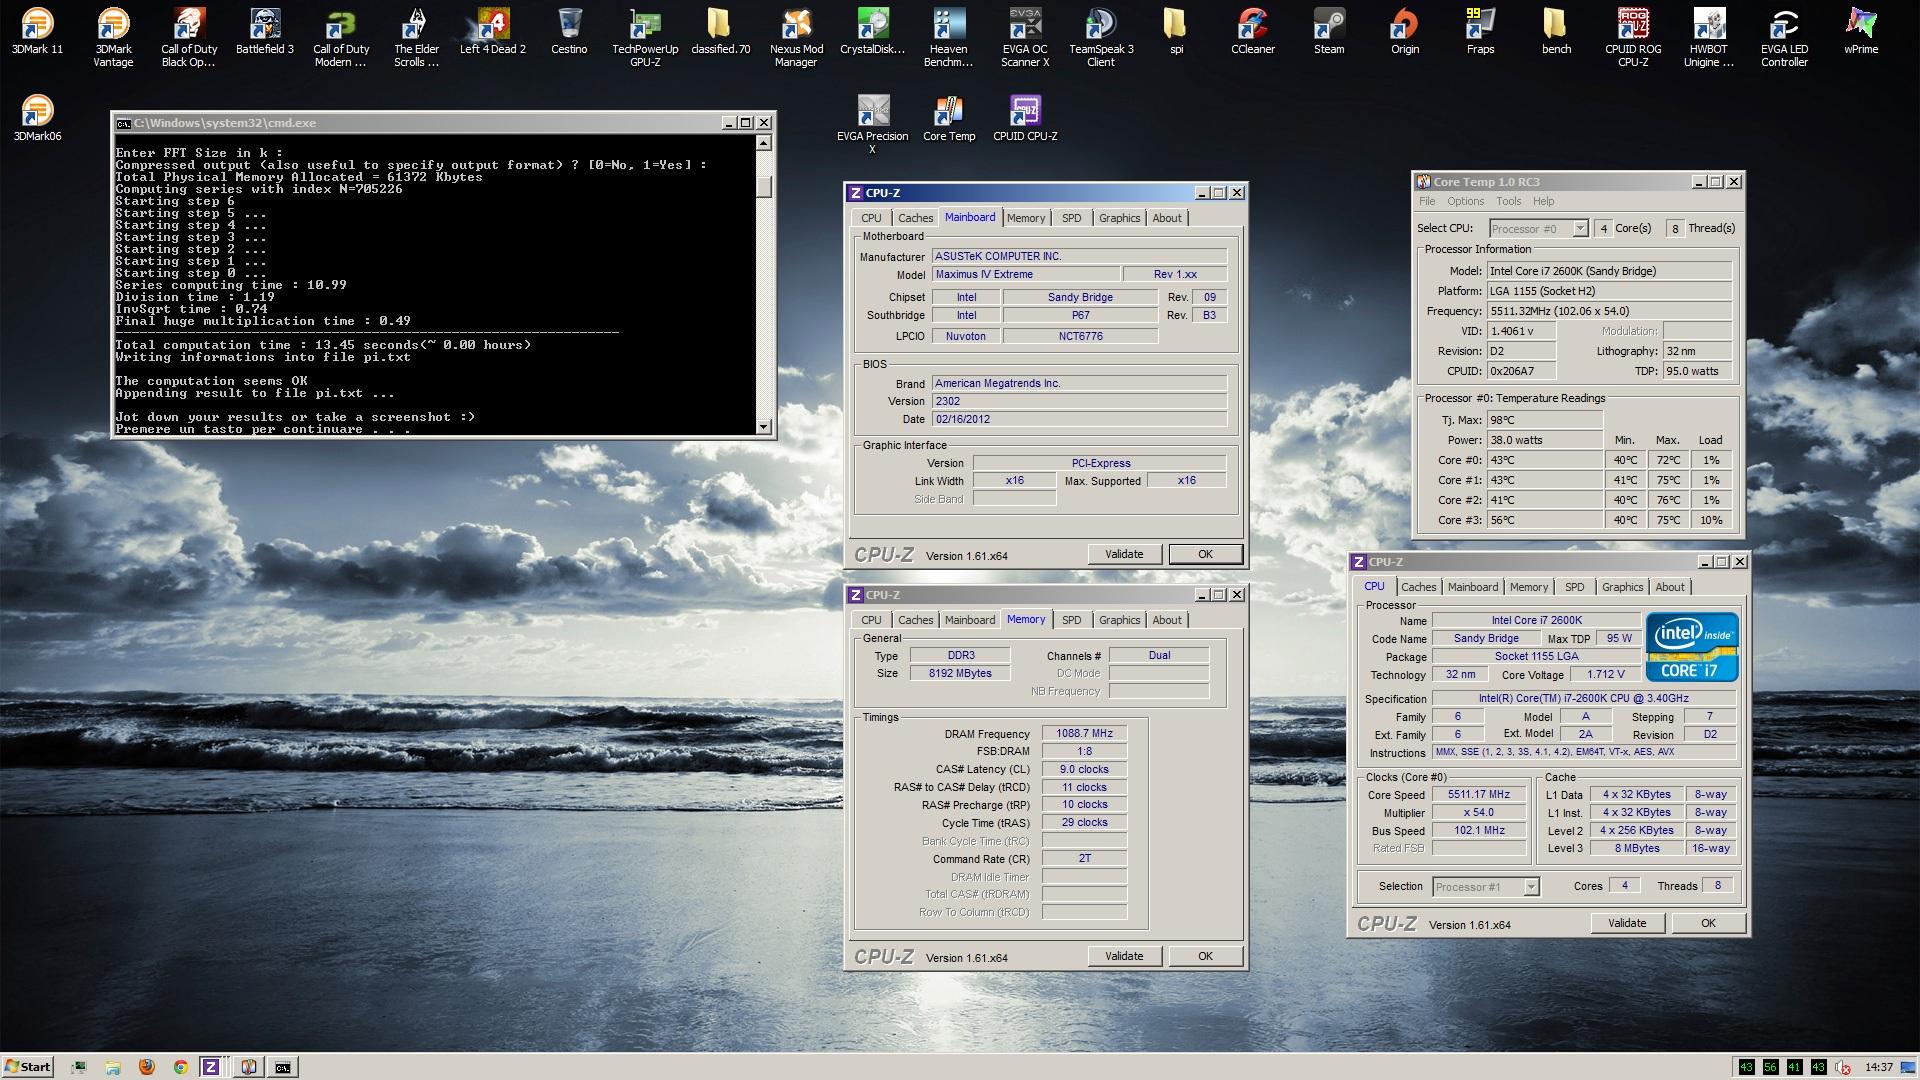1920x1080 pixels.
Task: Open CCleaner from the desktop
Action: [x=1253, y=31]
